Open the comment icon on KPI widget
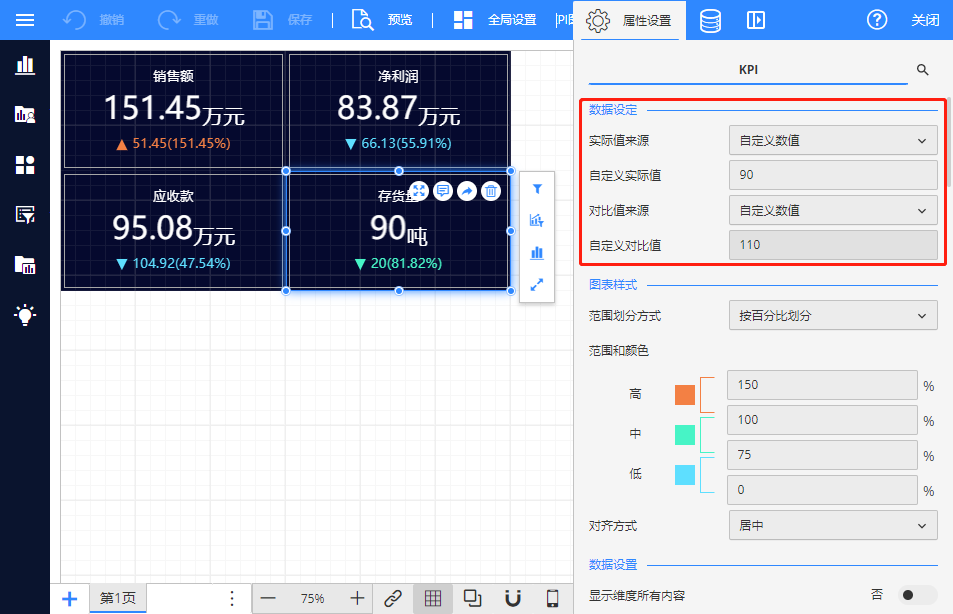Viewport: 953px width, 614px height. [x=443, y=191]
